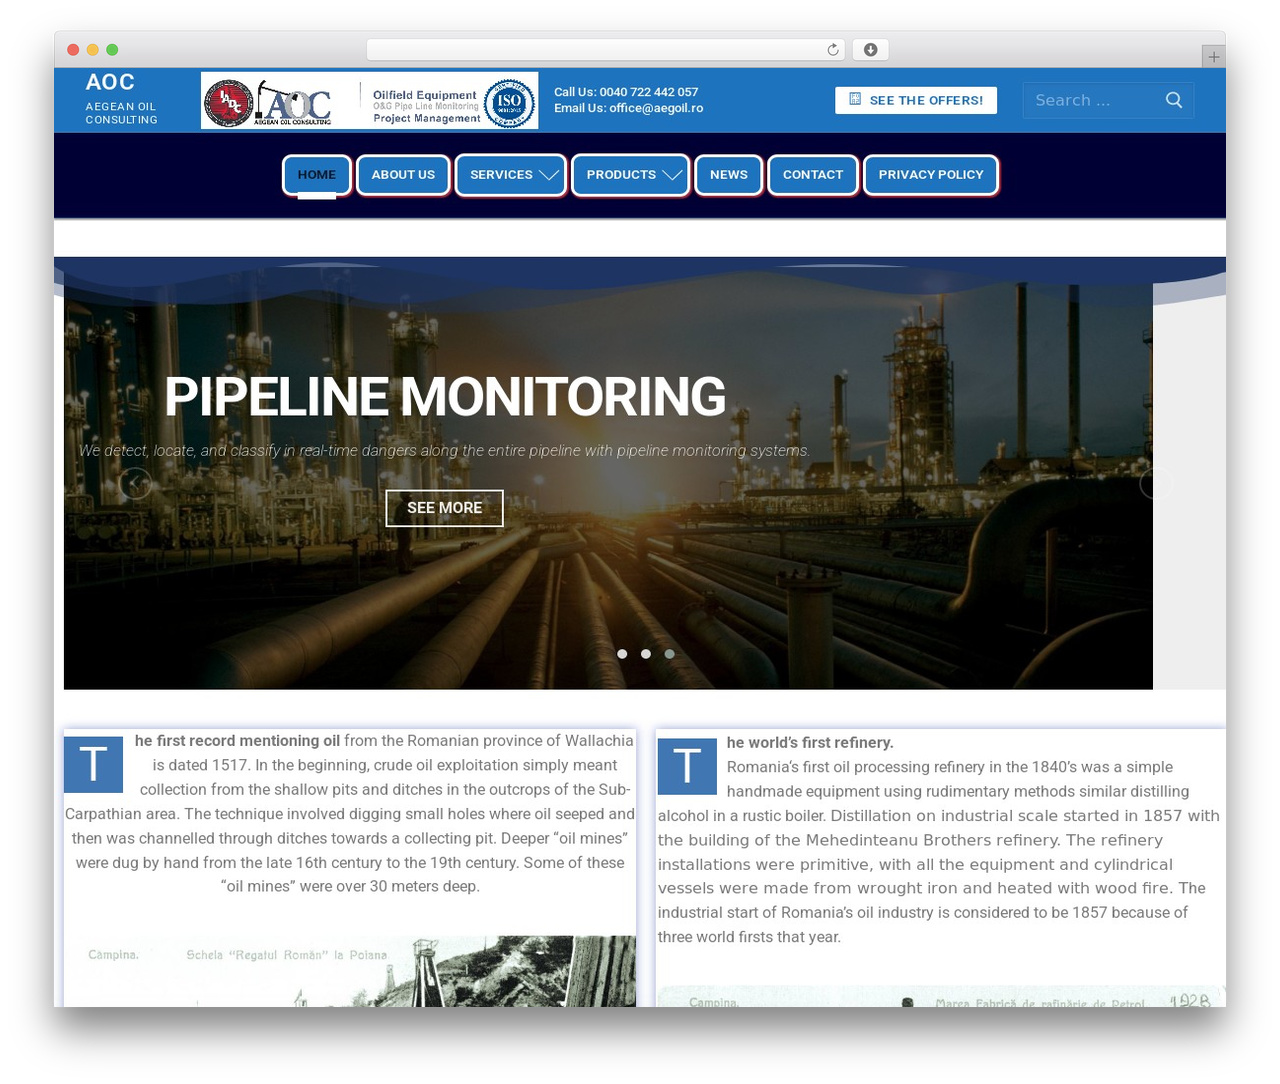
Task: Click the 'The world's first refinery' heading
Action: coord(810,743)
